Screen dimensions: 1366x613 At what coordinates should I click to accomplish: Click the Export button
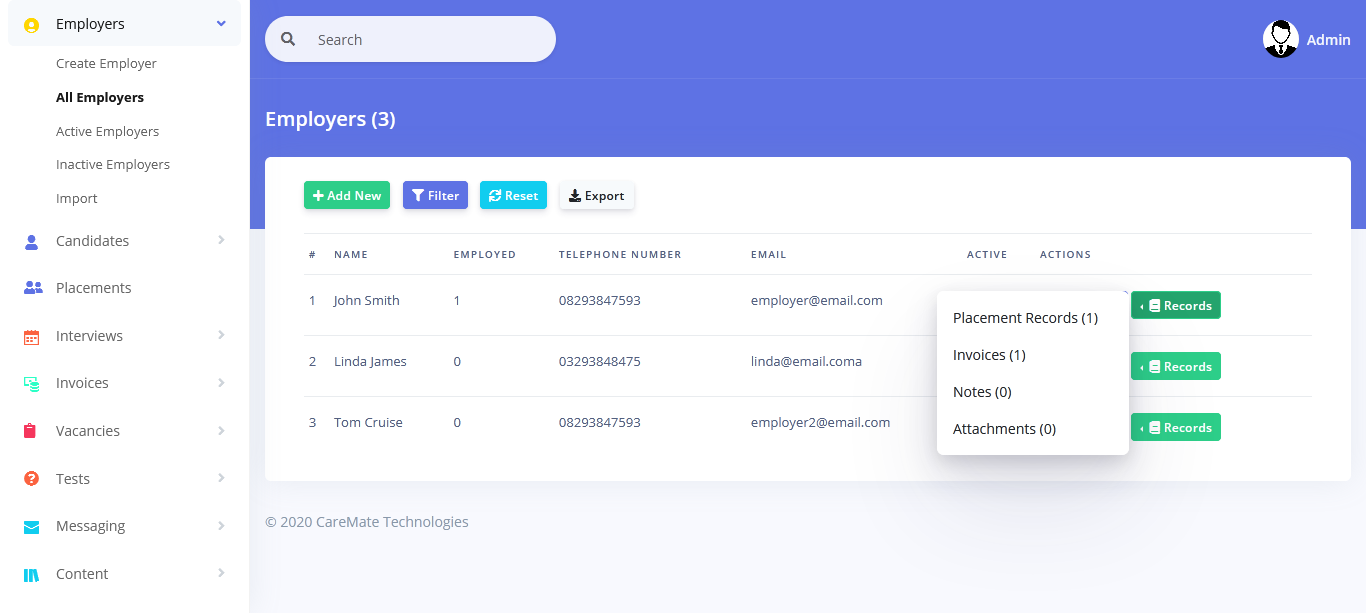[596, 196]
